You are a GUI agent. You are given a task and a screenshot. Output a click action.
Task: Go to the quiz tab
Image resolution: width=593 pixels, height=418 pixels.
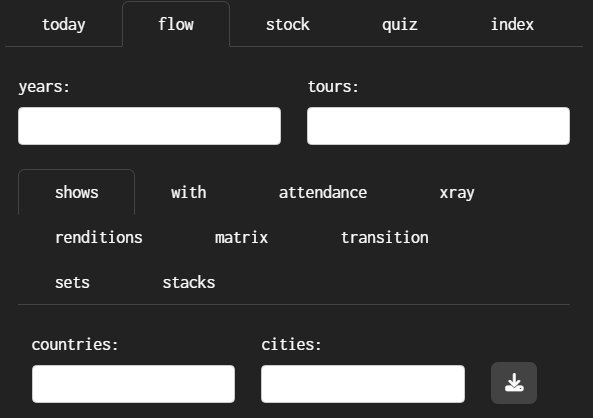(400, 25)
